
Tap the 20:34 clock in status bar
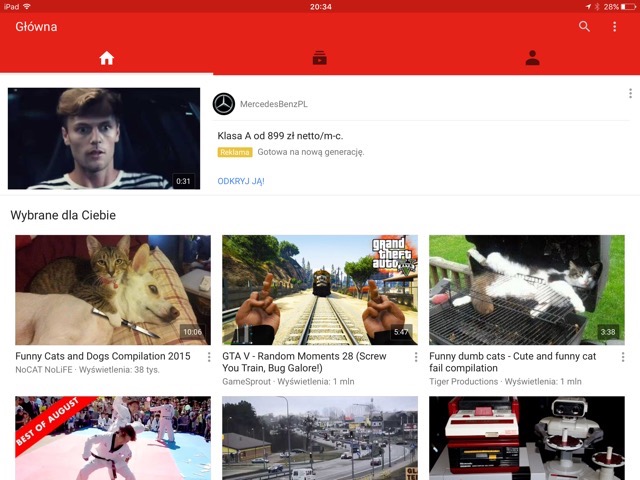point(320,7)
